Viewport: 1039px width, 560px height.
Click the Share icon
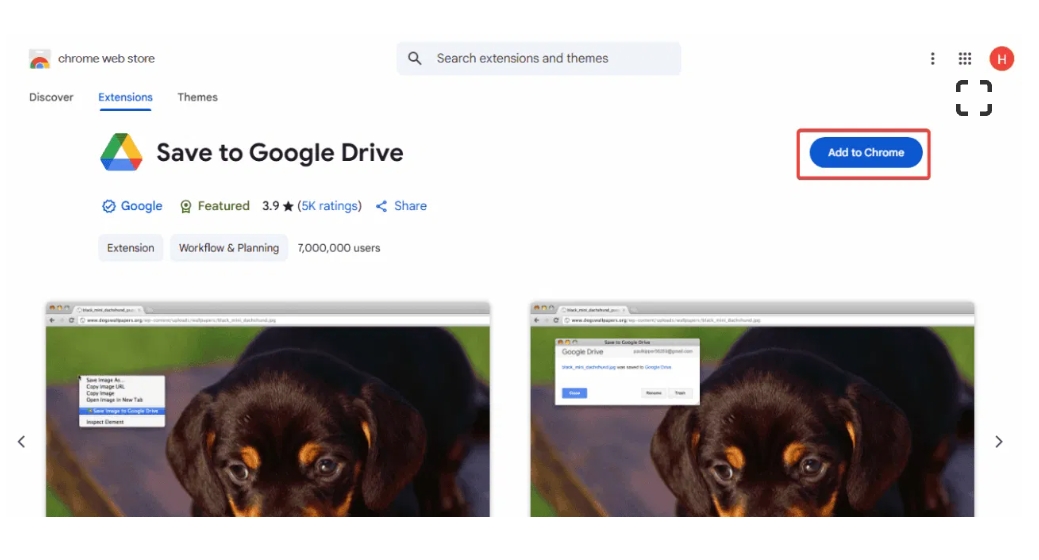[x=381, y=207]
